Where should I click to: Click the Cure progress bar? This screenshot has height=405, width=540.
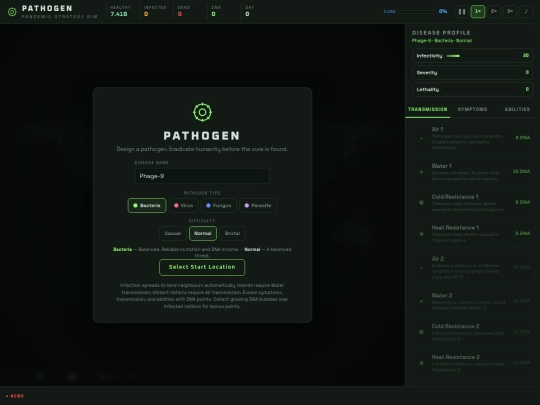417,12
